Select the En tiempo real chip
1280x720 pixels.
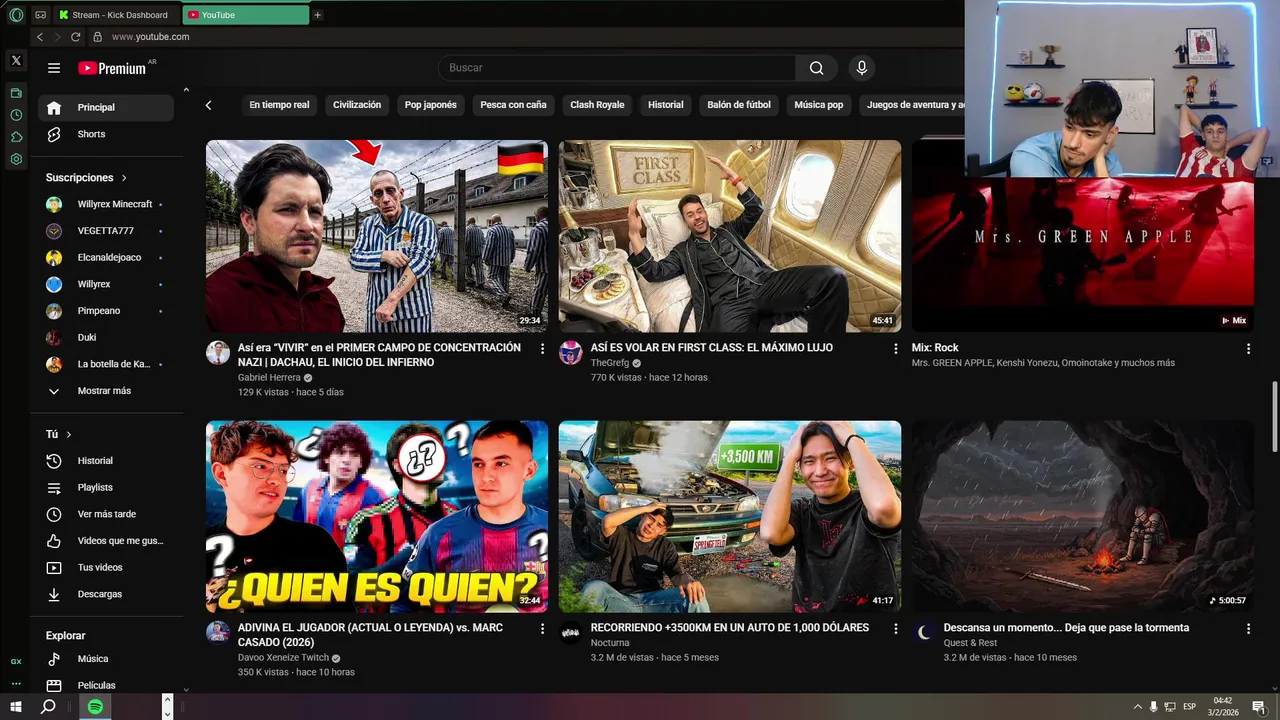pyautogui.click(x=279, y=105)
